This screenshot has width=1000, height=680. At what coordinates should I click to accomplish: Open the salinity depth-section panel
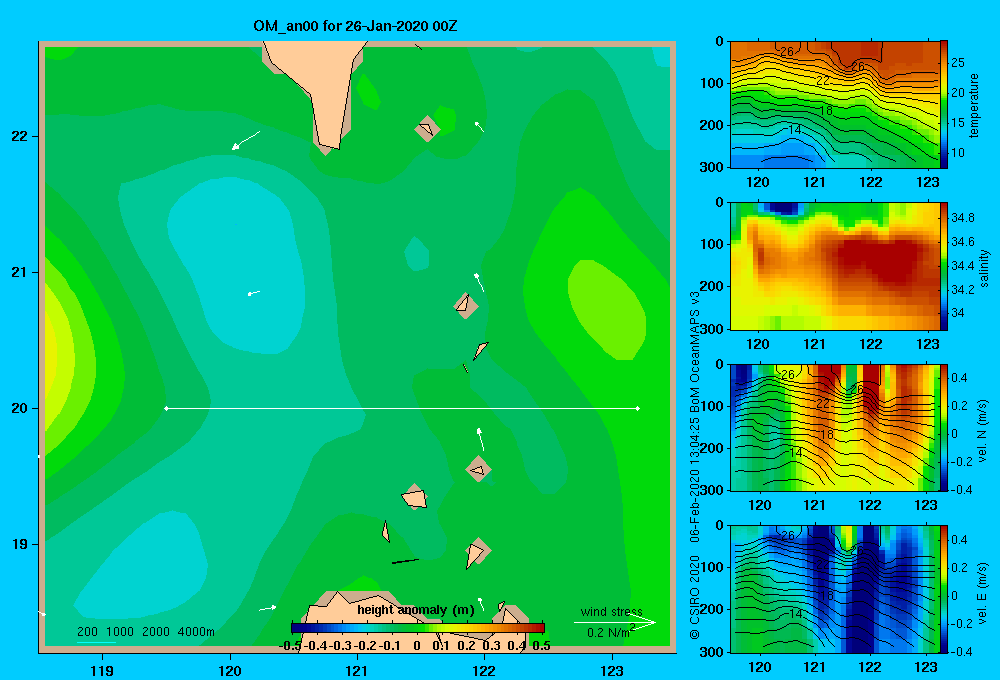click(x=835, y=266)
